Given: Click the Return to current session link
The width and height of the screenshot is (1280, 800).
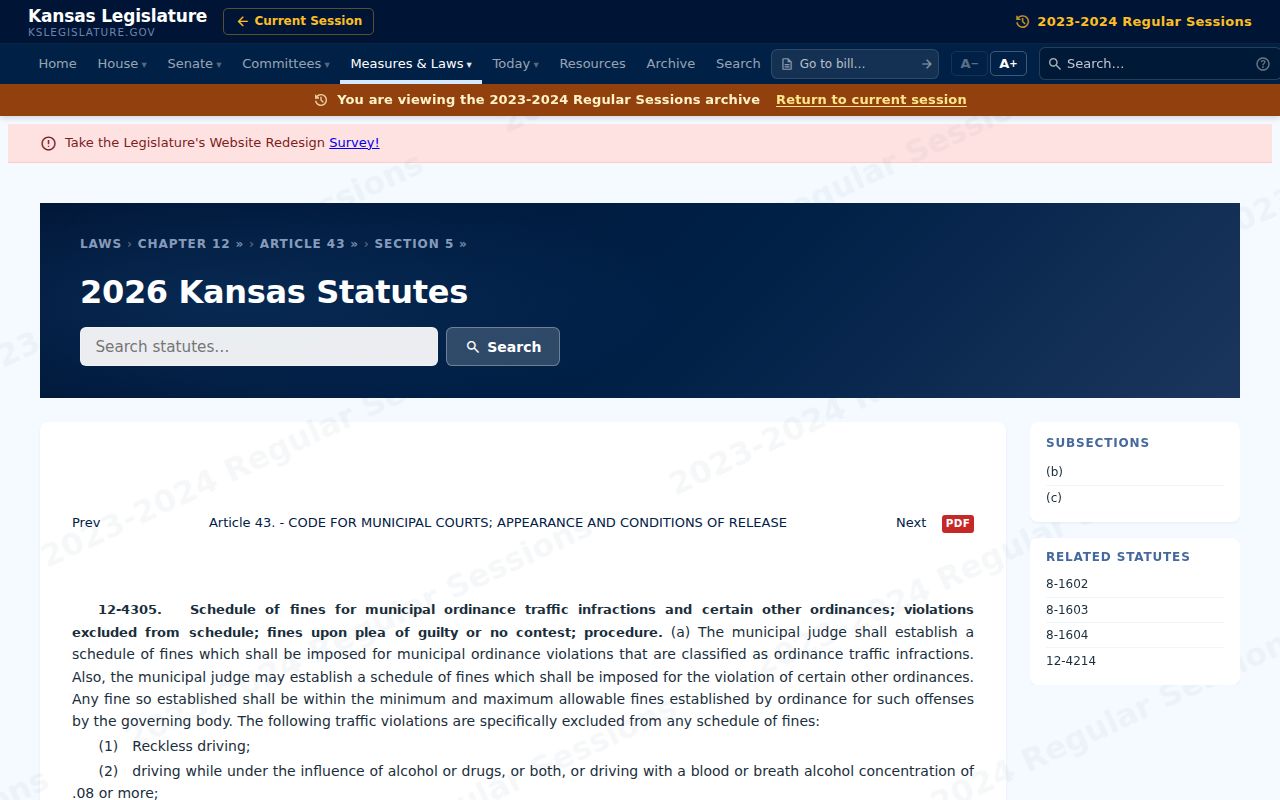Looking at the screenshot, I should 871,100.
